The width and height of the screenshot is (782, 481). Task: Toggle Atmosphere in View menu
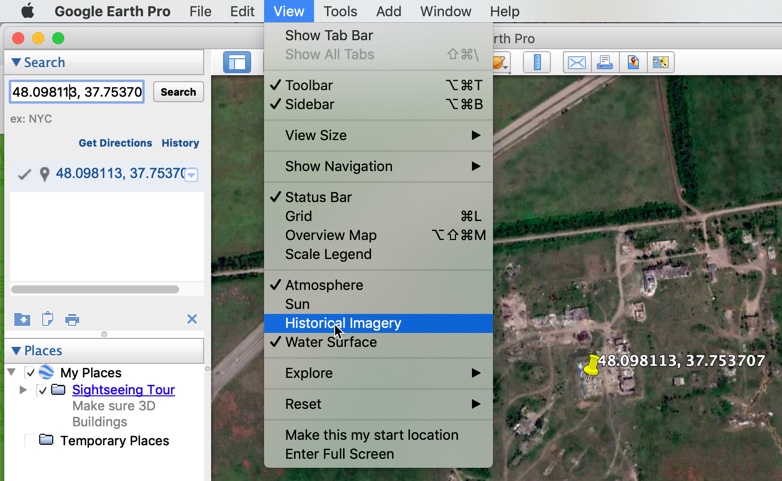378,285
